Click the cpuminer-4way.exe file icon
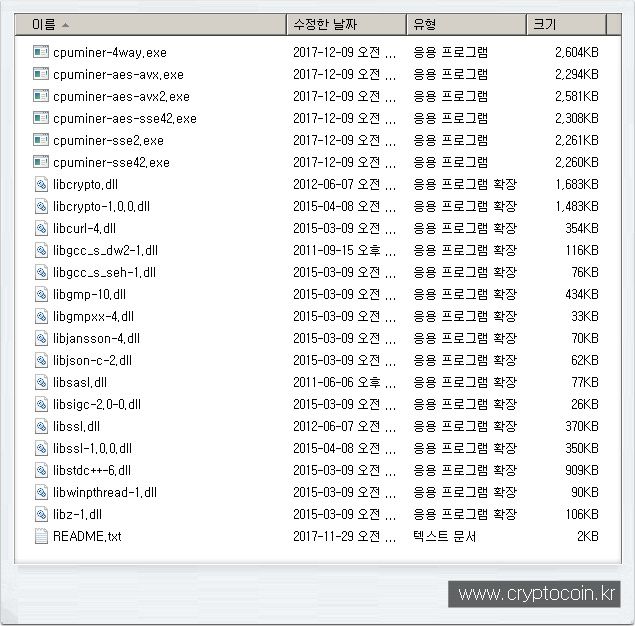 (x=41, y=52)
